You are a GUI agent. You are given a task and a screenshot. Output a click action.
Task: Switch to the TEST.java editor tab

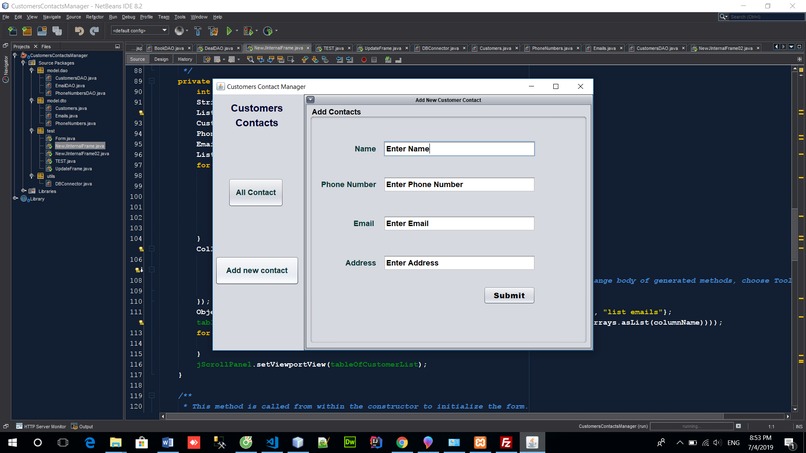pos(333,48)
